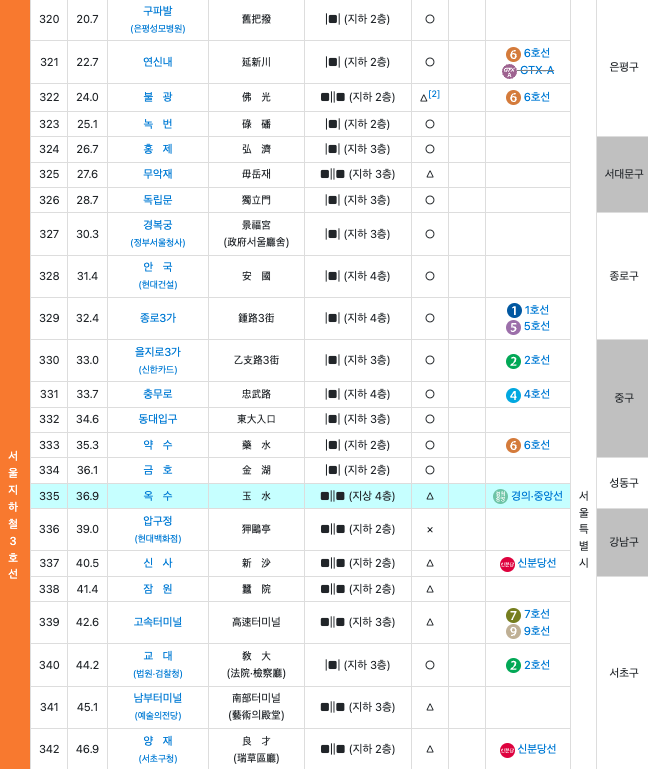Select the 서초구 district cell
The width and height of the screenshot is (648, 769).
point(623,673)
